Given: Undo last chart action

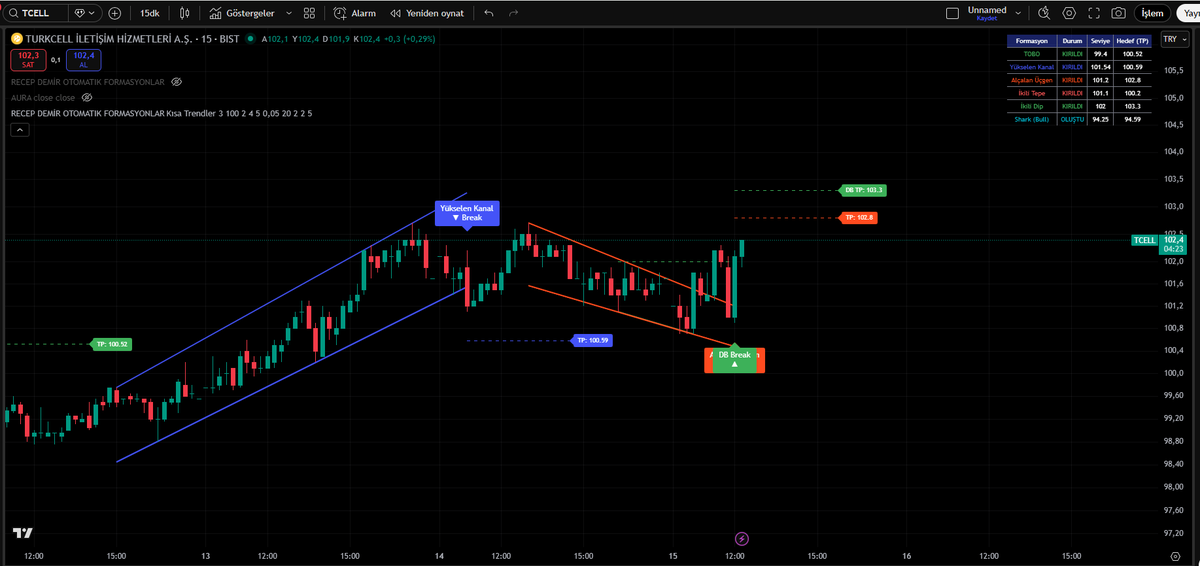Looking at the screenshot, I should (x=488, y=13).
